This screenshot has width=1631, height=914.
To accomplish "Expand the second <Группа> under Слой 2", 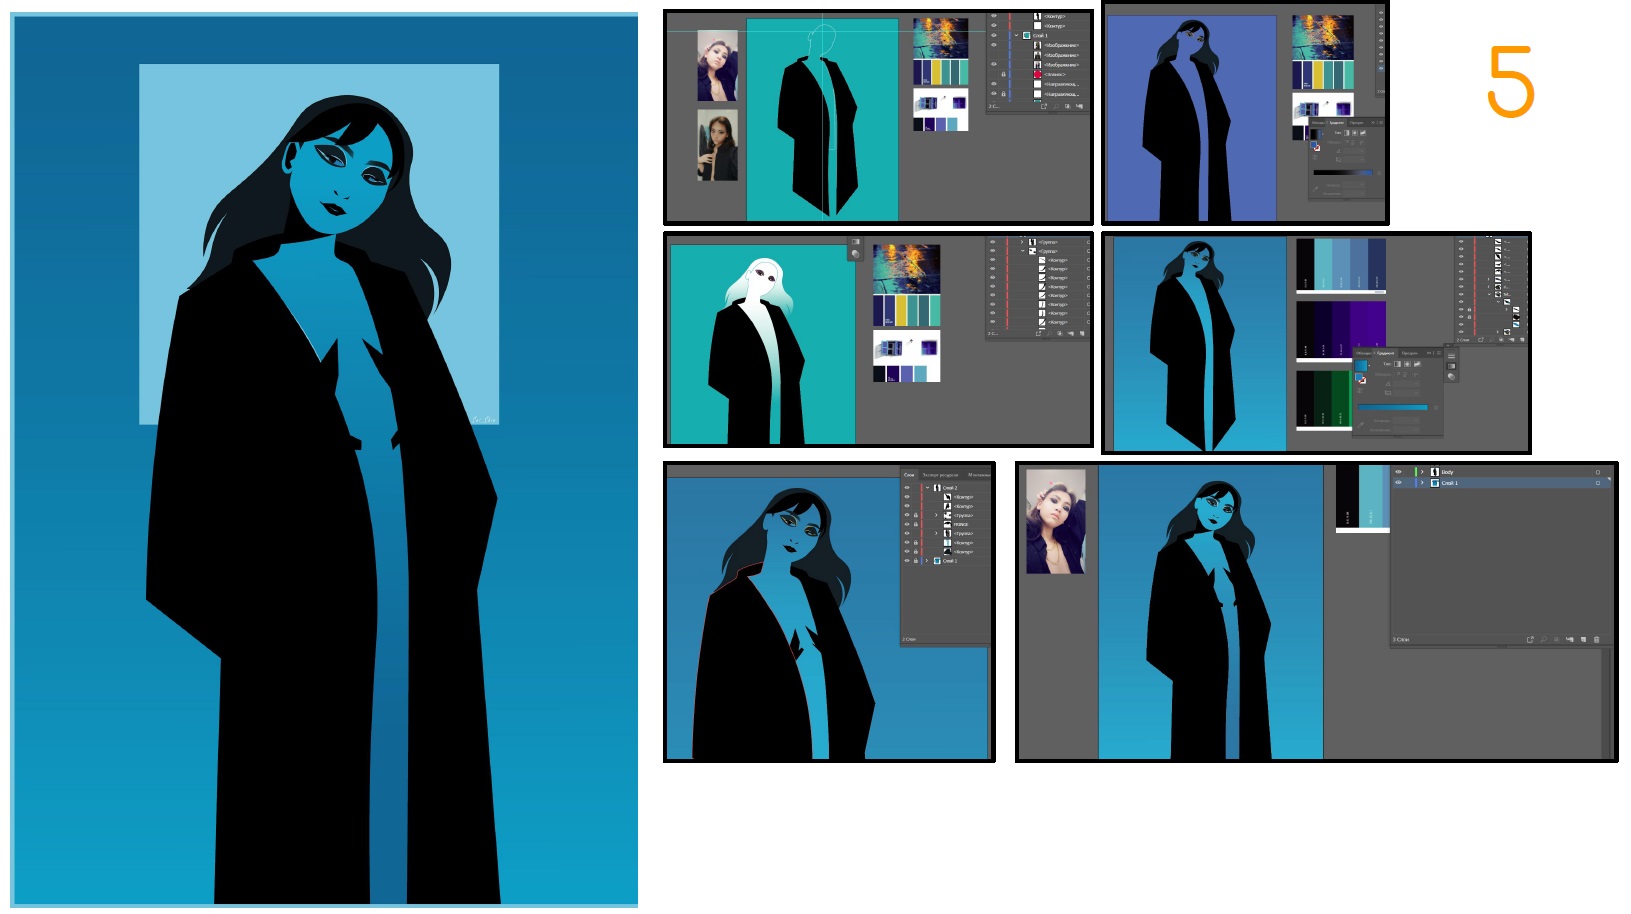I will point(936,533).
